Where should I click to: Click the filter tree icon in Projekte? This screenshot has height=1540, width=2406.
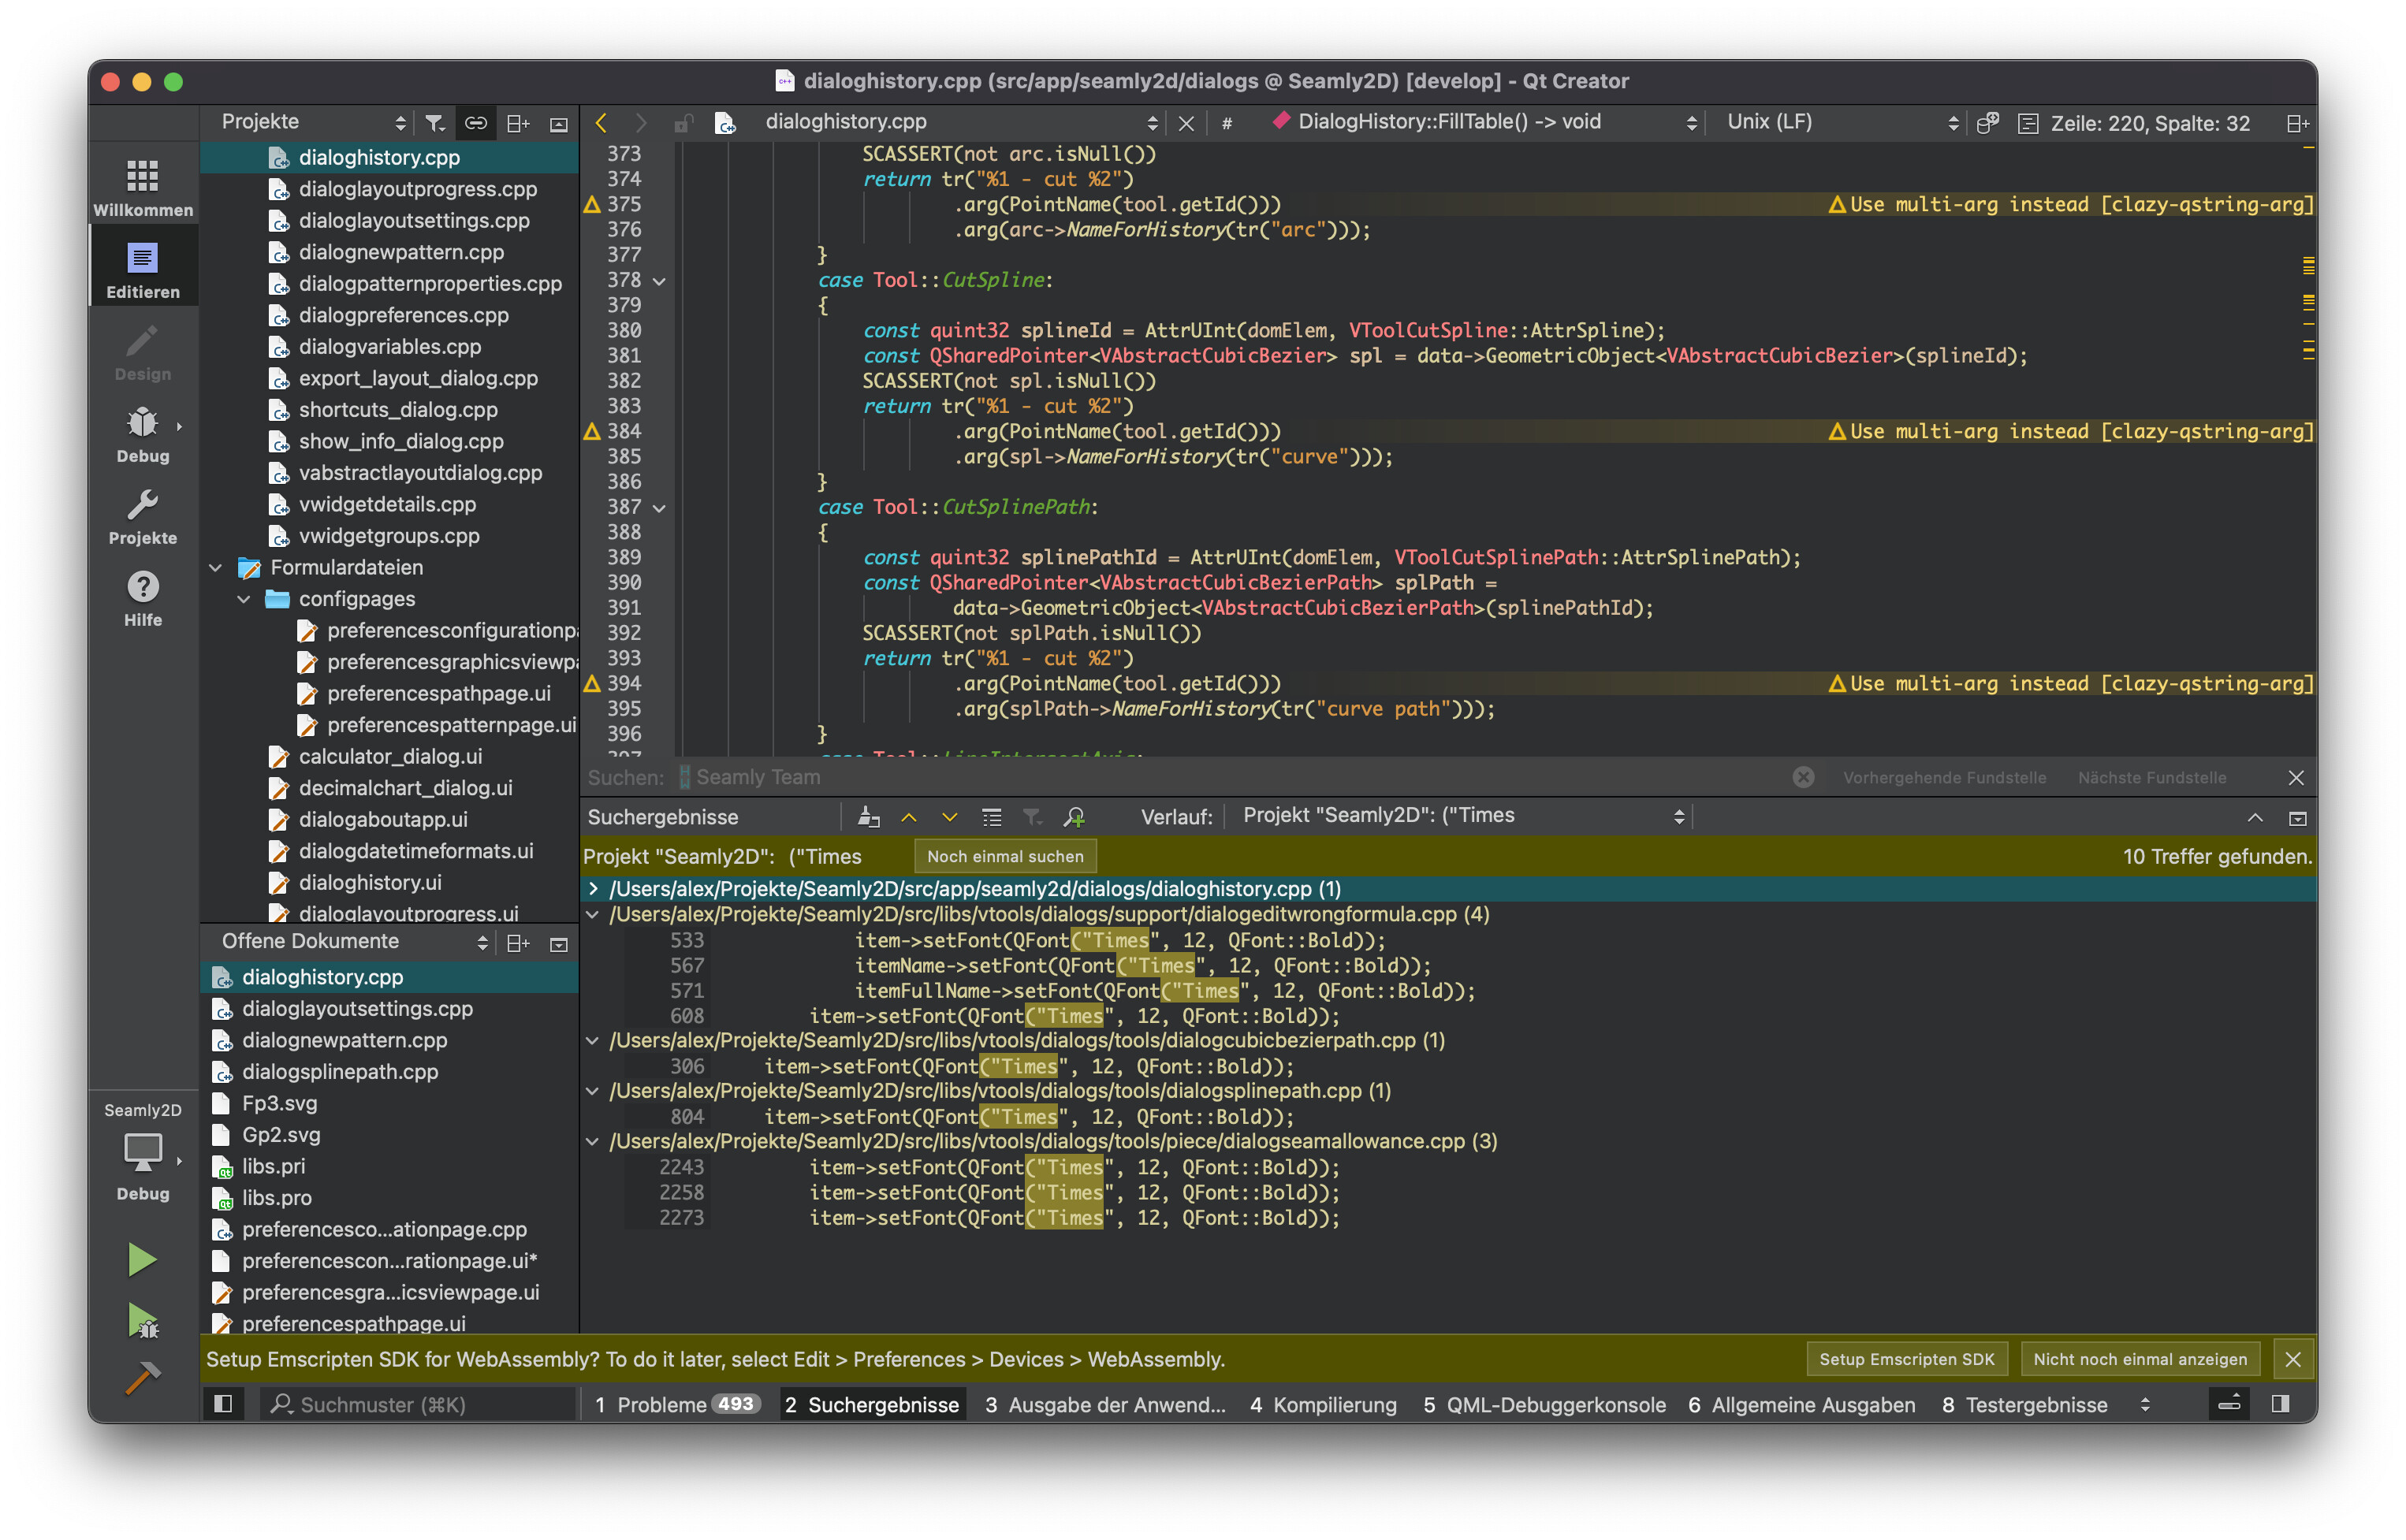[434, 122]
